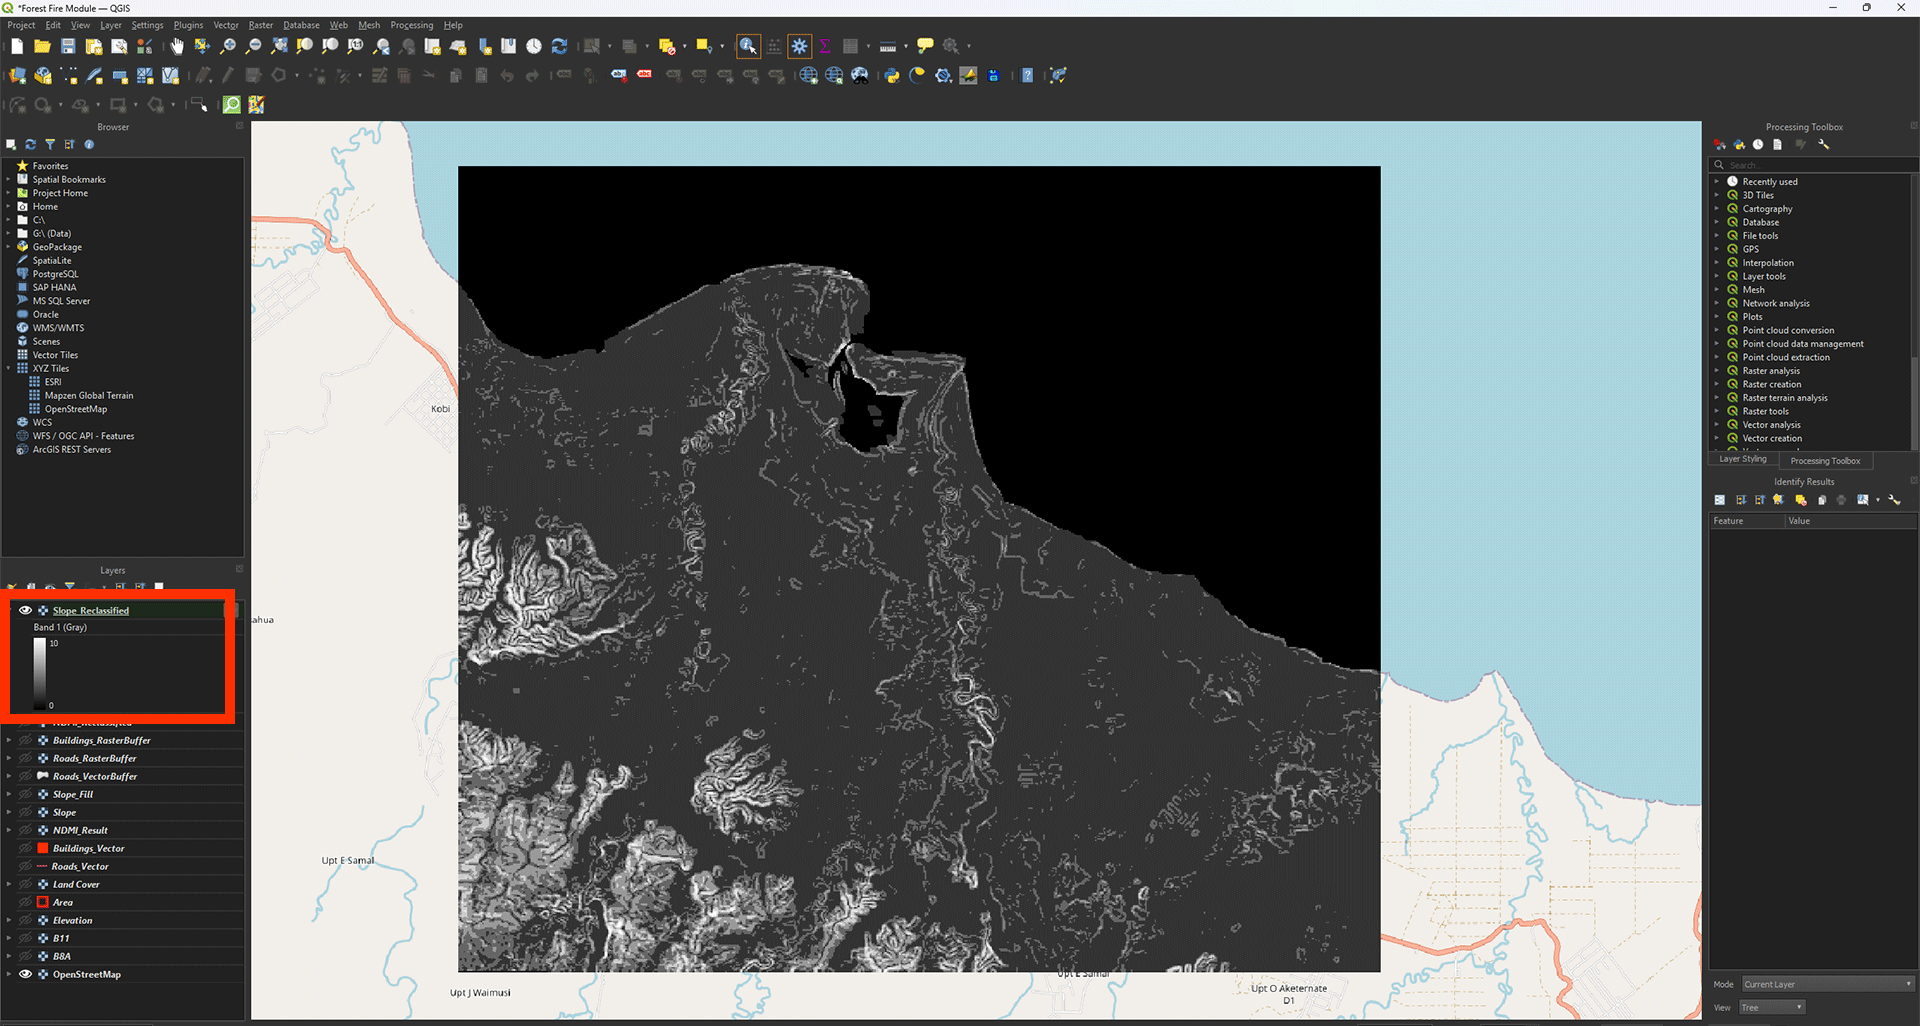Select OpenStreetMap under XYZ Tiles
This screenshot has width=1920, height=1026.
75,409
